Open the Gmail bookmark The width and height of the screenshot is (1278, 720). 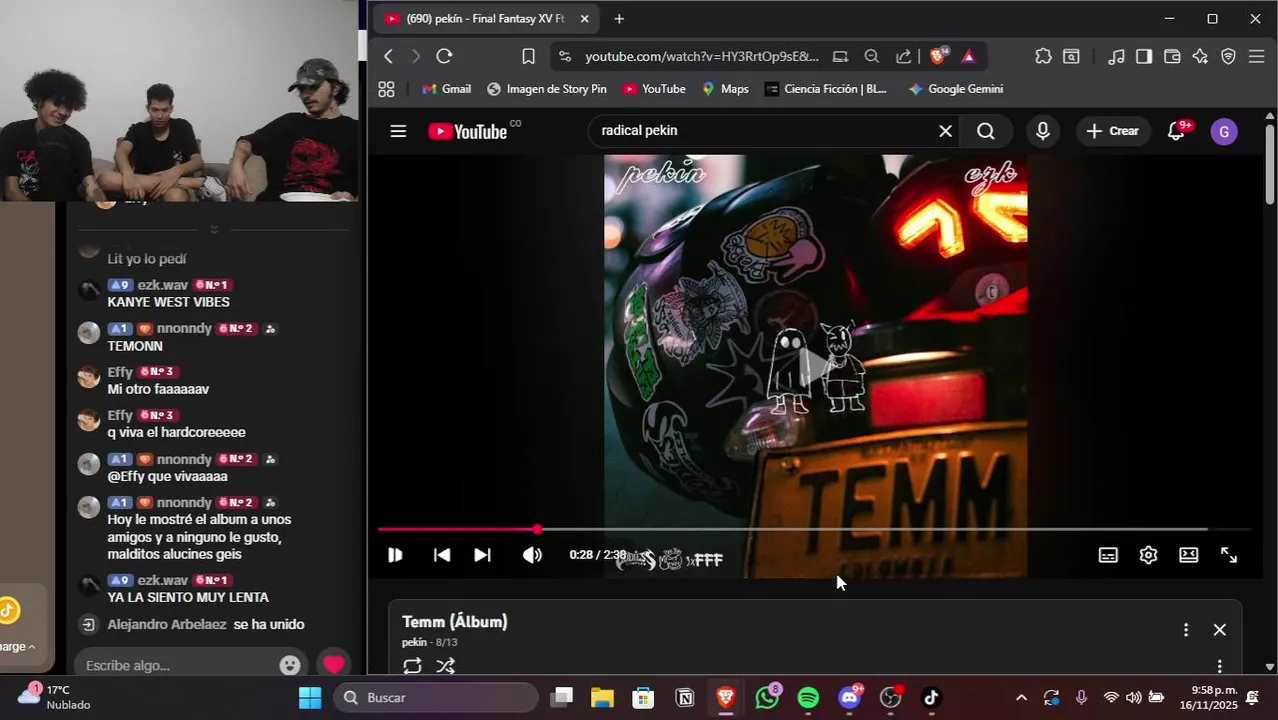(x=446, y=89)
